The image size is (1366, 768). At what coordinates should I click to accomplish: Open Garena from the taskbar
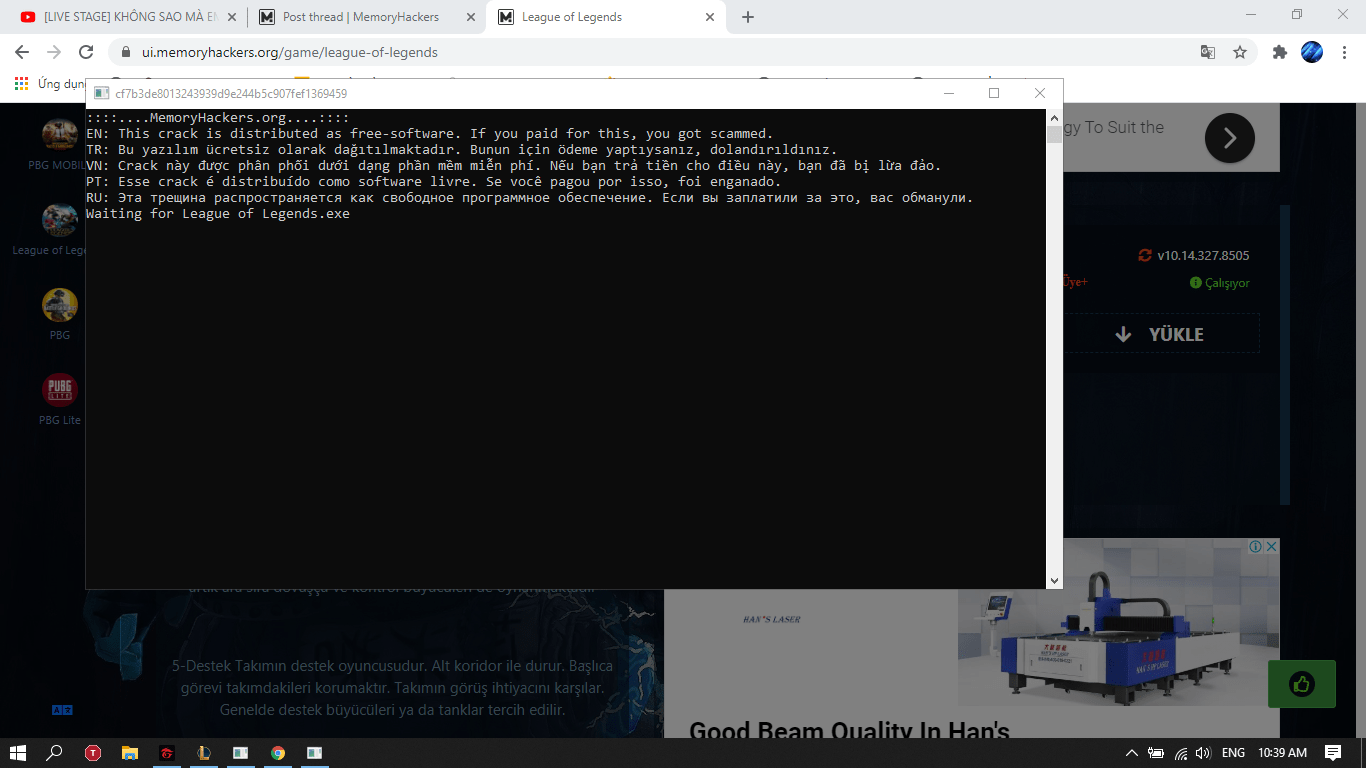[167, 753]
